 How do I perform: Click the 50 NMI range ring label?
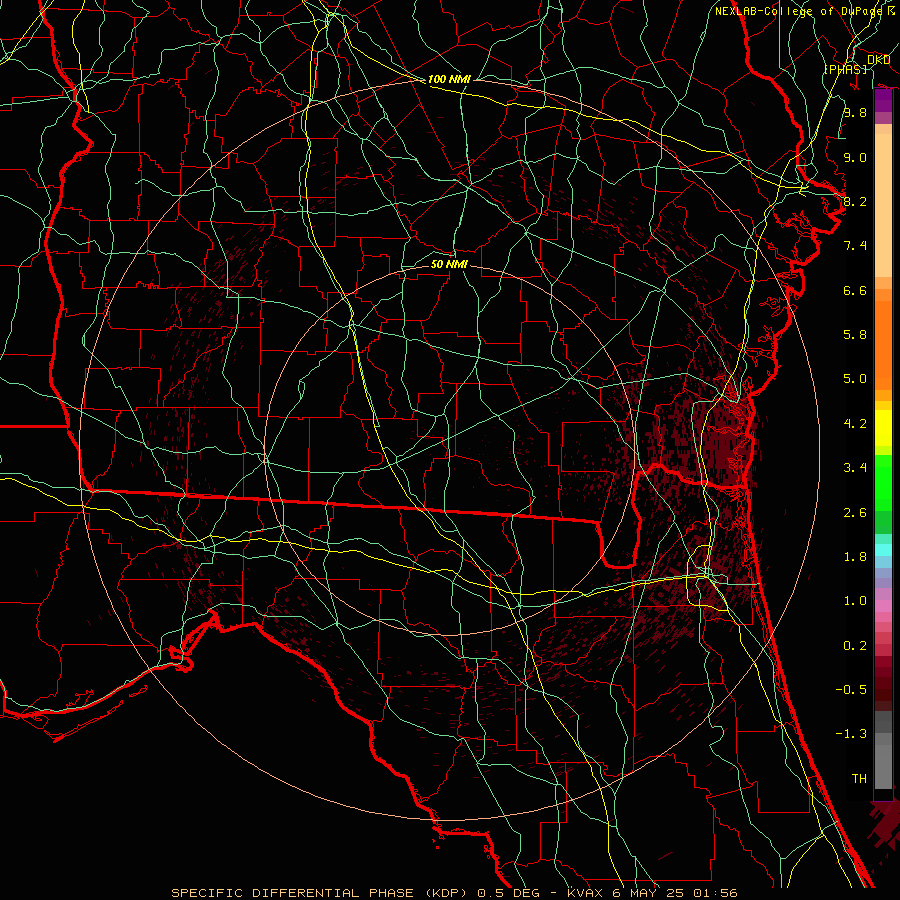449,264
